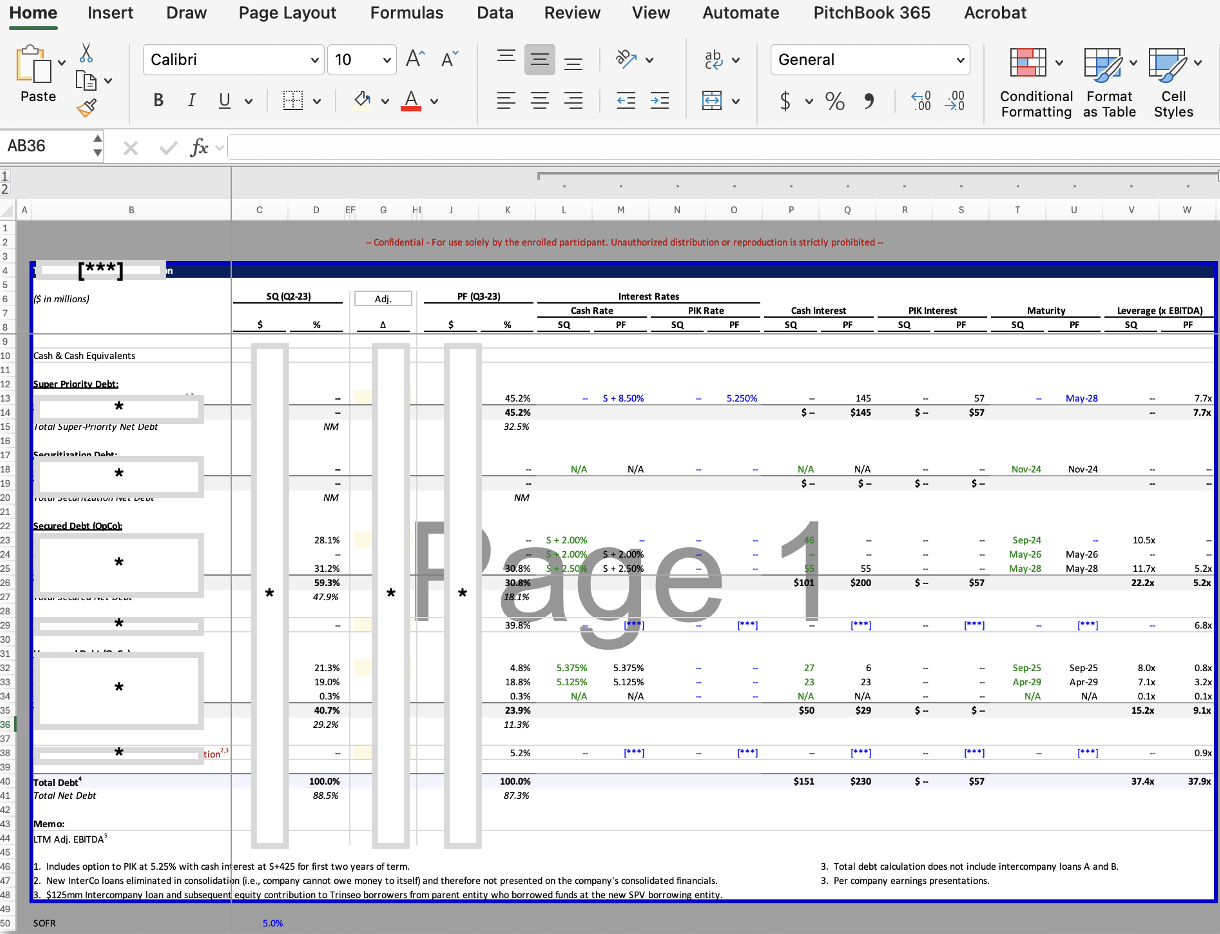Screen dimensions: 1220x934
Task: Decrease font size with the smaller A
Action: [x=449, y=59]
